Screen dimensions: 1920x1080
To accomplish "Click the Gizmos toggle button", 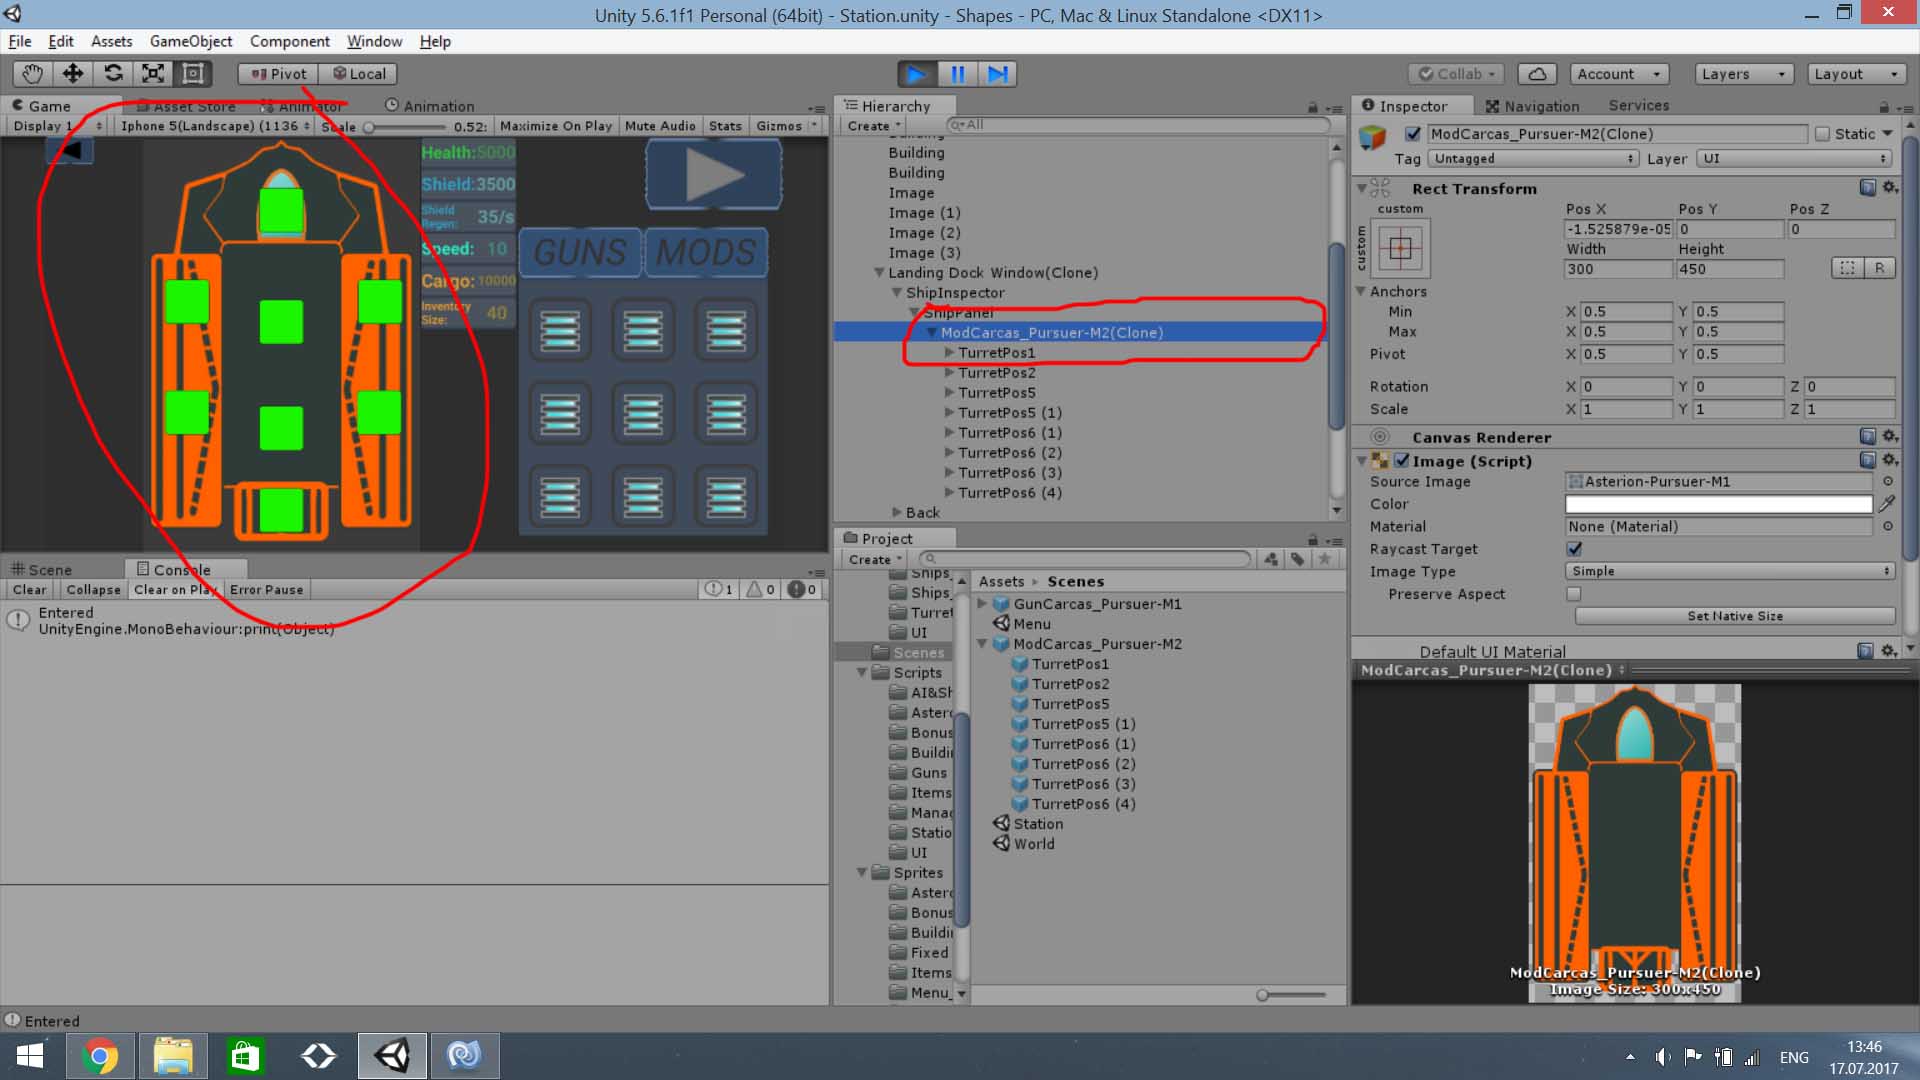I will 777,125.
